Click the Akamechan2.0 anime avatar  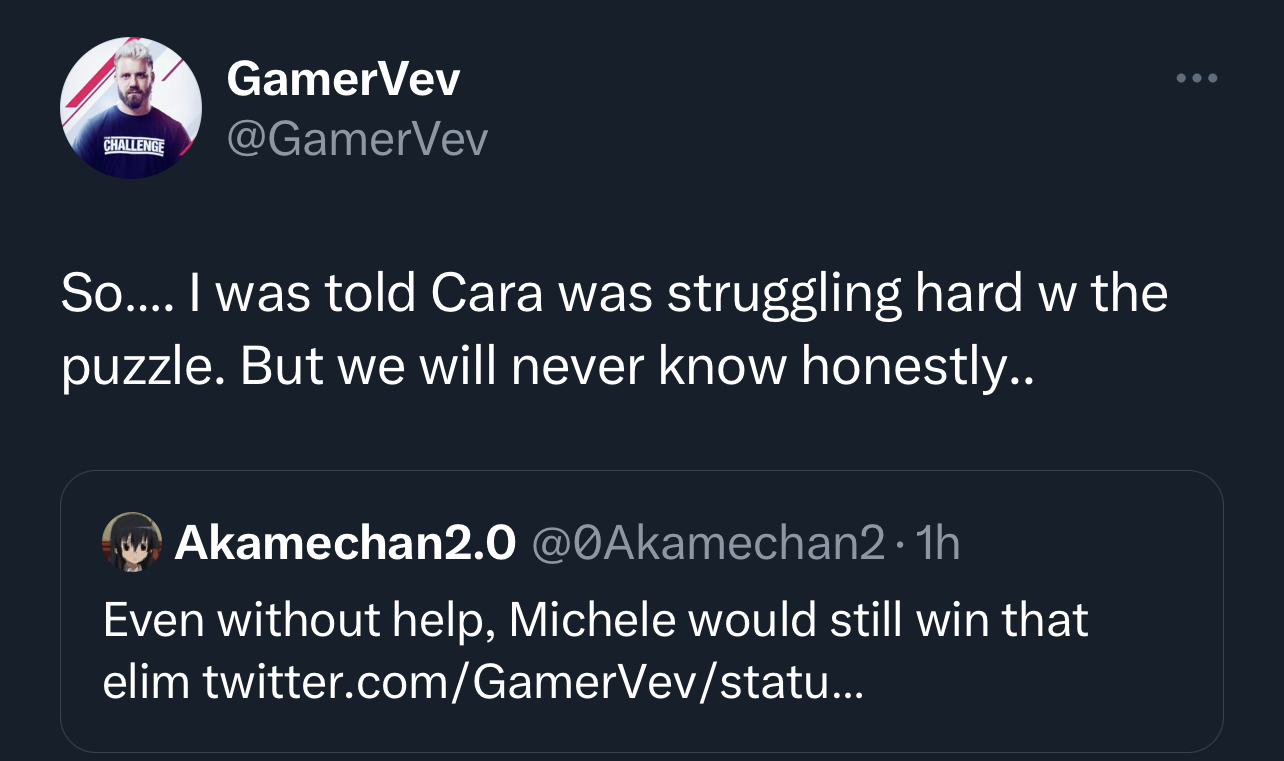[132, 543]
